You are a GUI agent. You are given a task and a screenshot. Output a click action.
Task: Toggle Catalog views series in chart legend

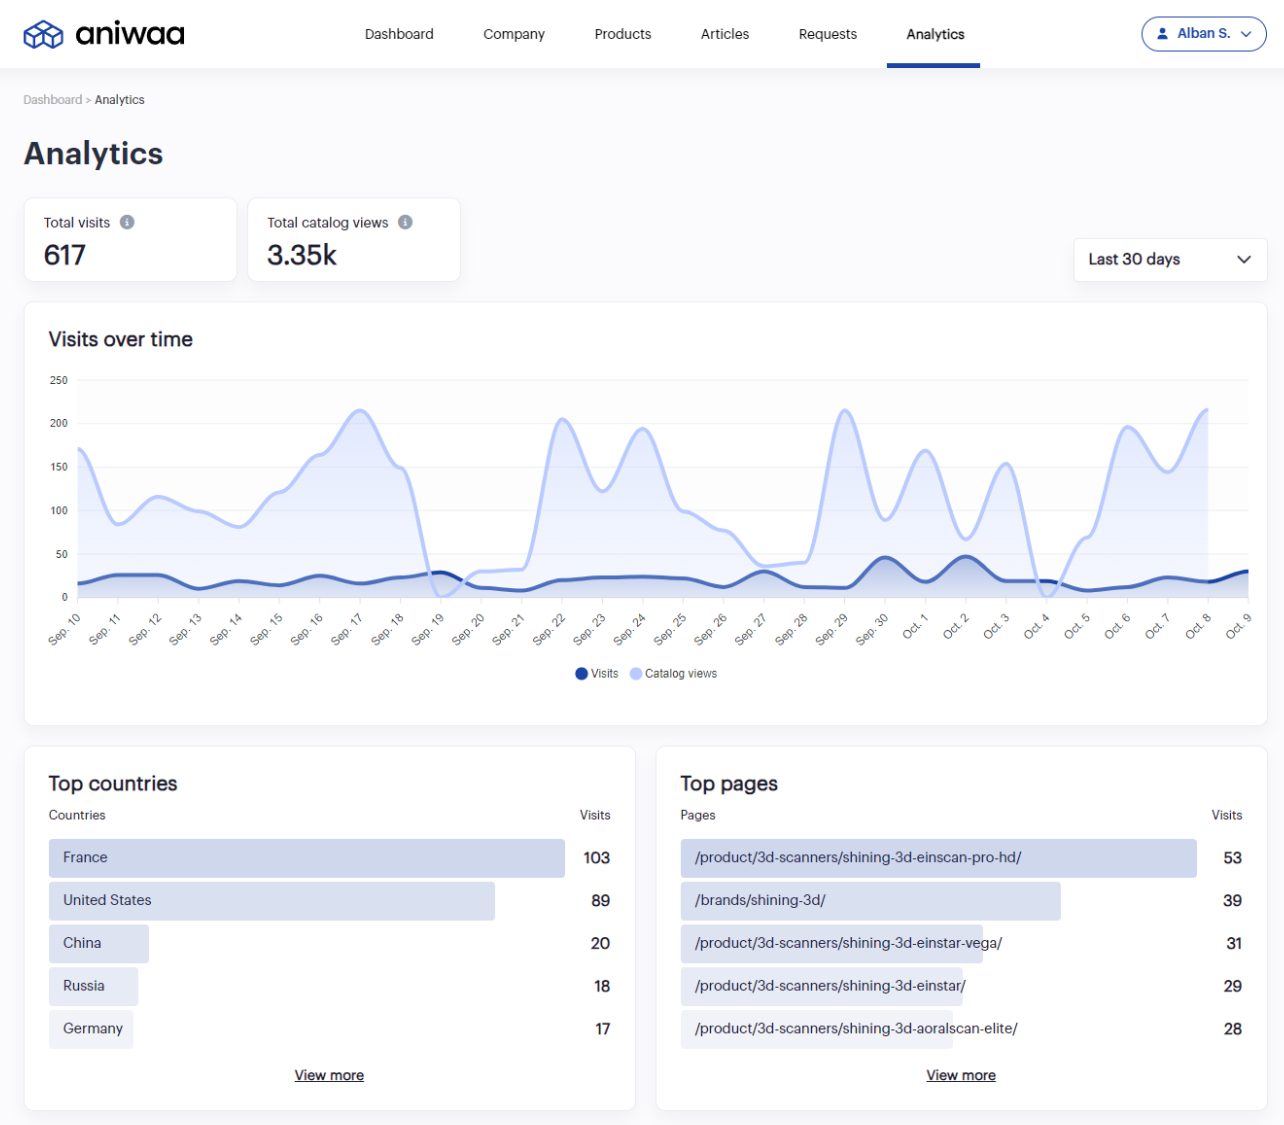[673, 674]
